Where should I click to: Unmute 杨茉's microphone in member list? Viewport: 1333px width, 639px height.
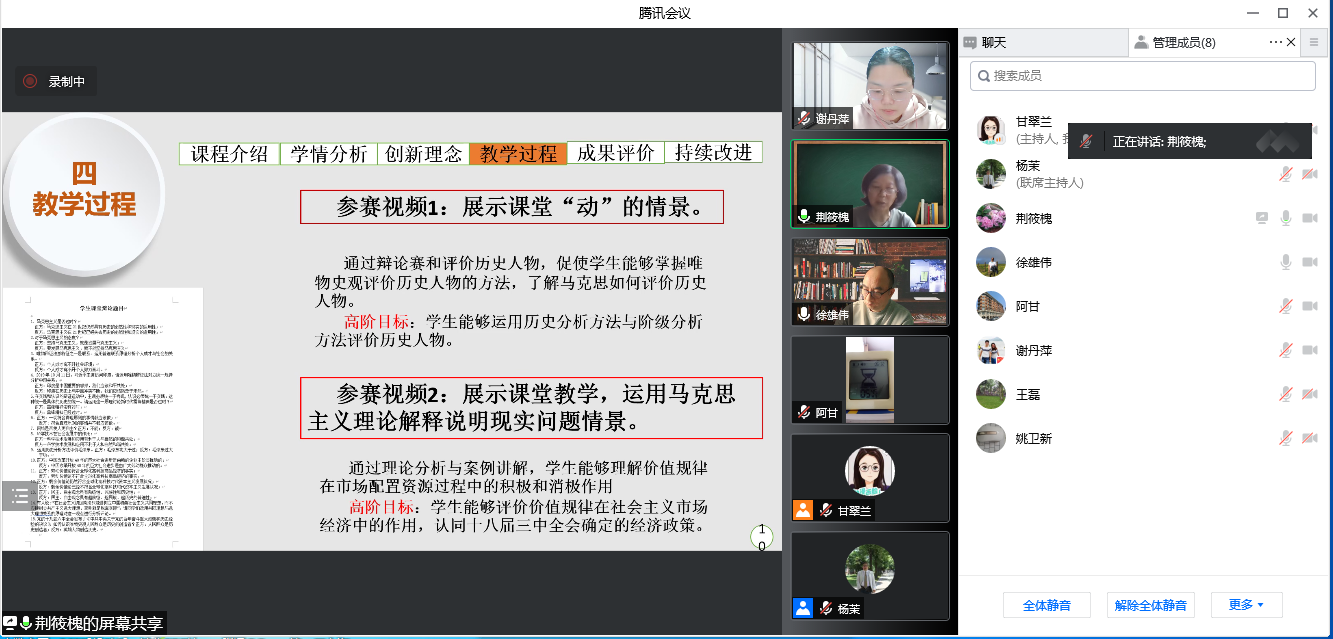[x=1286, y=174]
